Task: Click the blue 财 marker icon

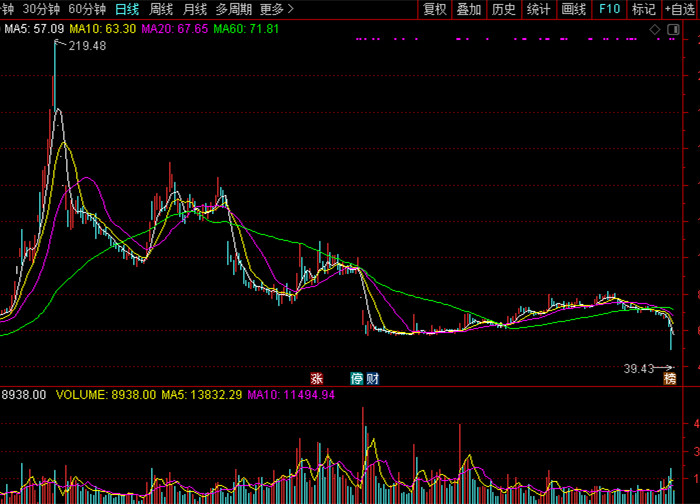Action: click(373, 379)
